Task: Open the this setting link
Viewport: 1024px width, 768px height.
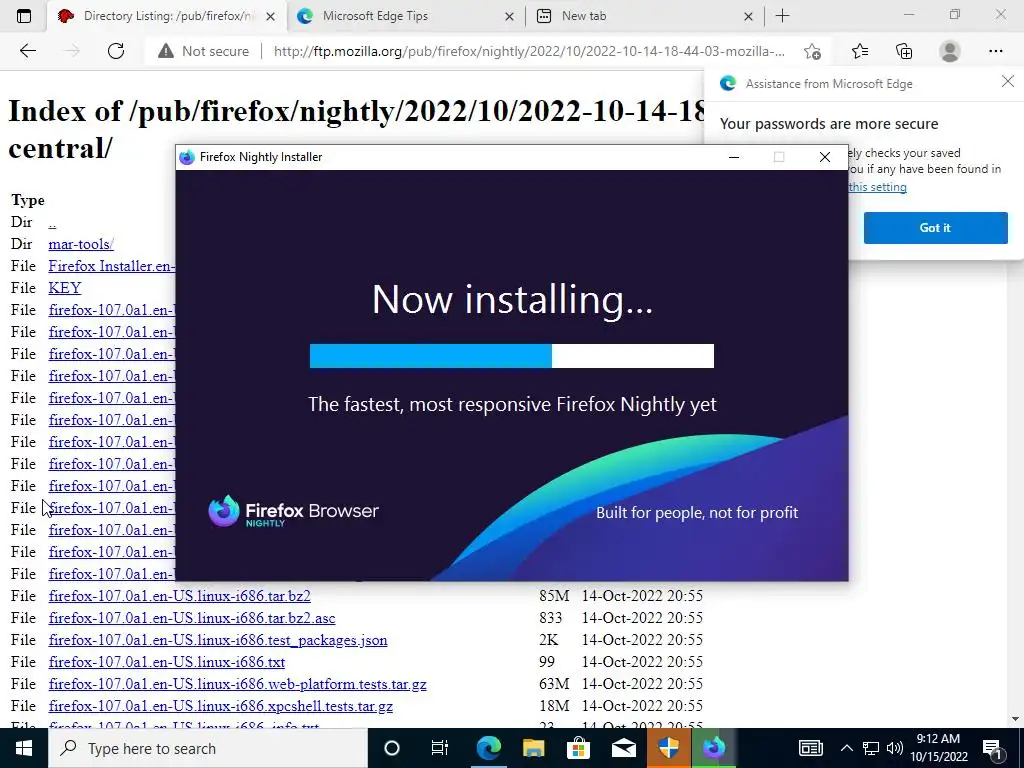Action: tap(877, 187)
